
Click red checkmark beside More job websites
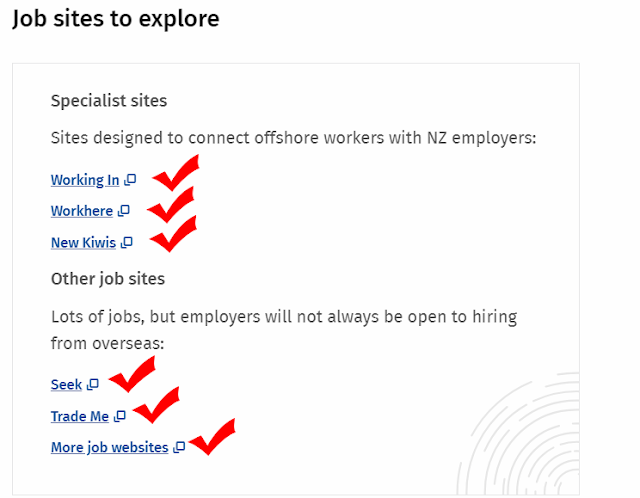212,437
